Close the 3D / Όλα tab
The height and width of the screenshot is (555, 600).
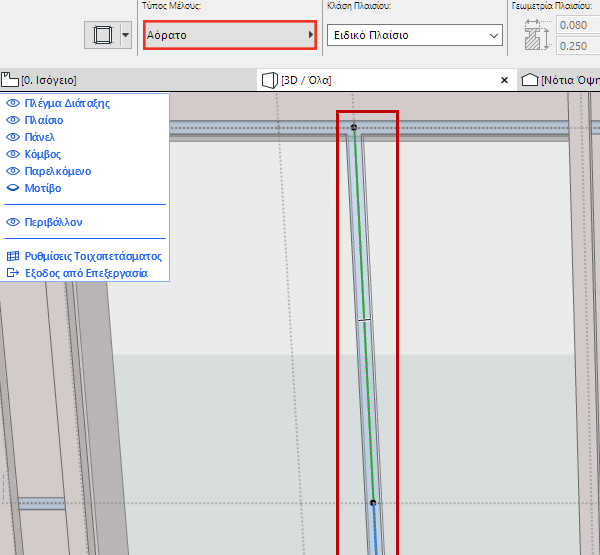point(502,79)
